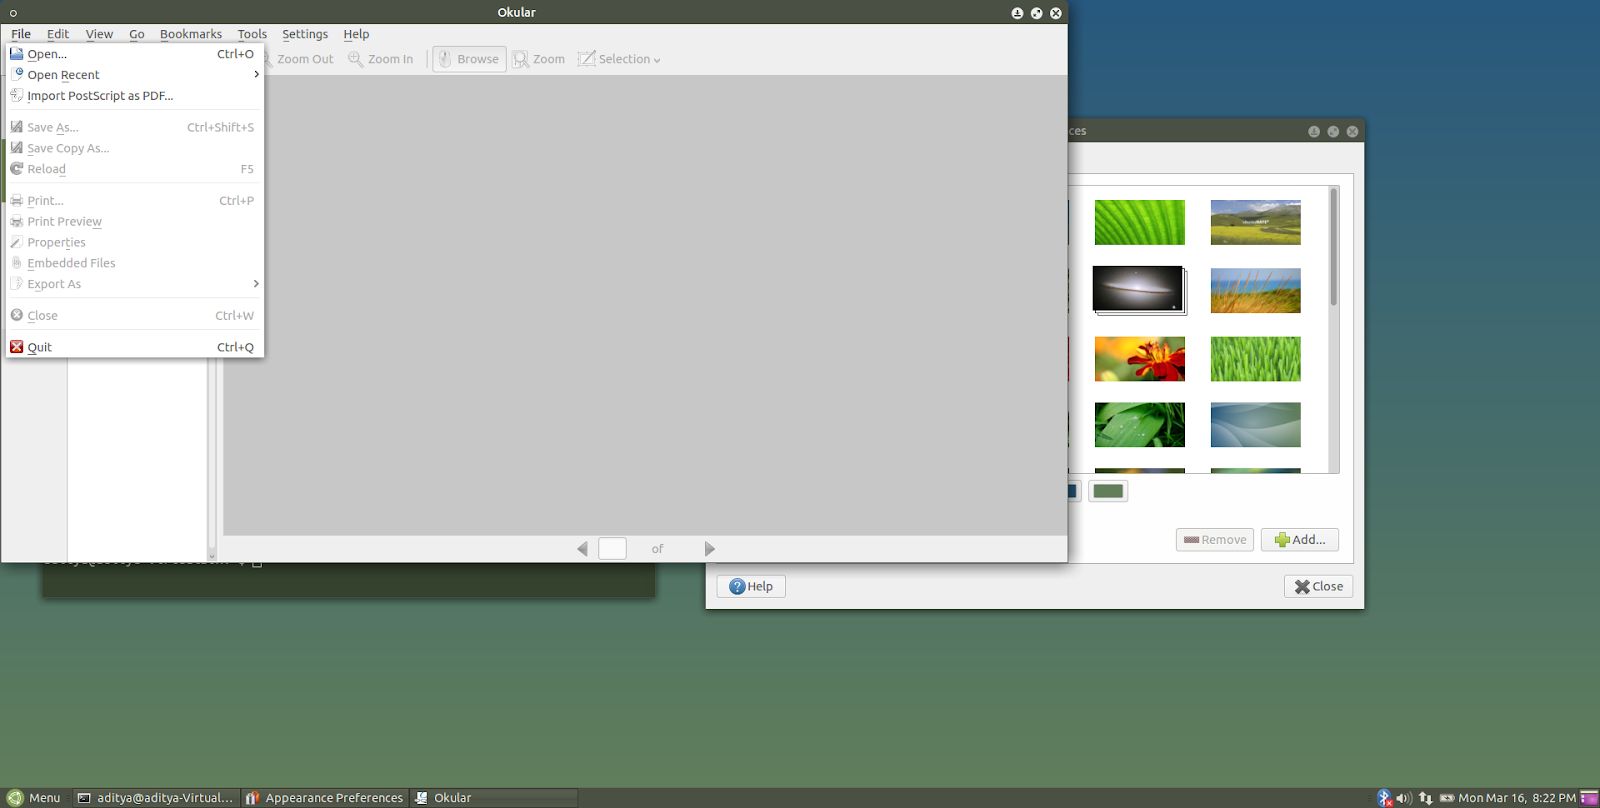This screenshot has height=808, width=1600.
Task: Open the Selection tool dropdown
Action: 619,59
